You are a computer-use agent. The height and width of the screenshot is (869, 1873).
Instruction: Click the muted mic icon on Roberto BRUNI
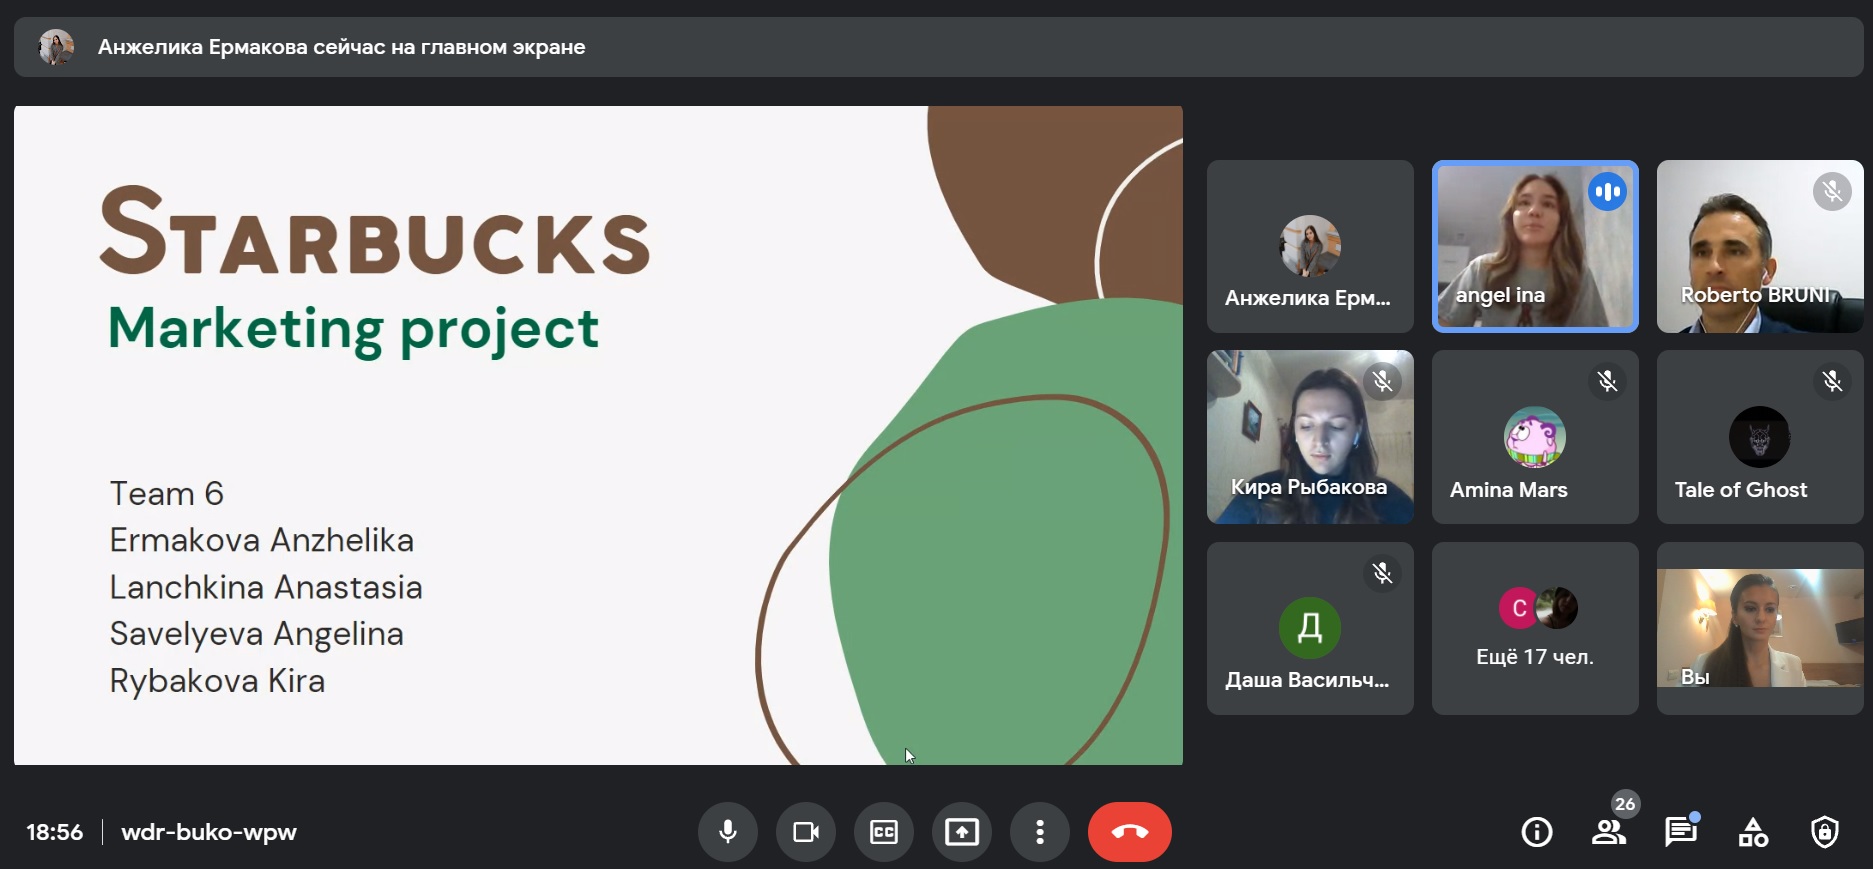pyautogui.click(x=1832, y=191)
